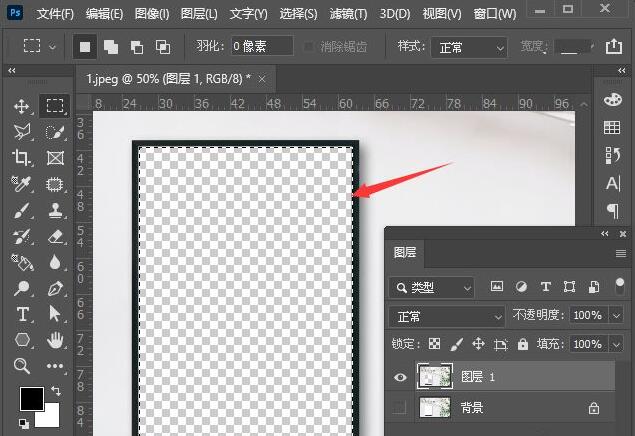
Task: Open the 滤镜(T) menu
Action: pyautogui.click(x=348, y=14)
